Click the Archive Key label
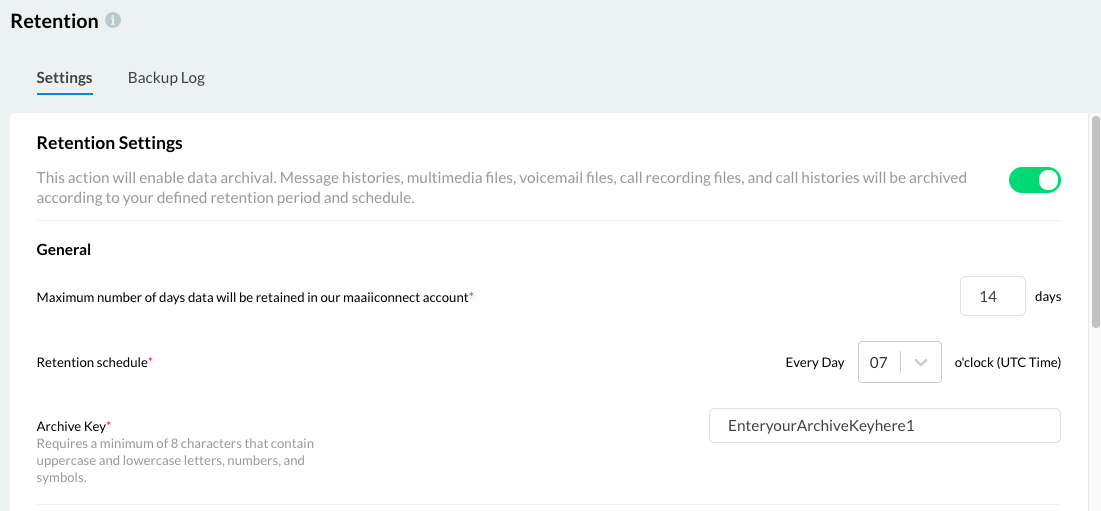This screenshot has width=1101, height=511. coord(72,426)
